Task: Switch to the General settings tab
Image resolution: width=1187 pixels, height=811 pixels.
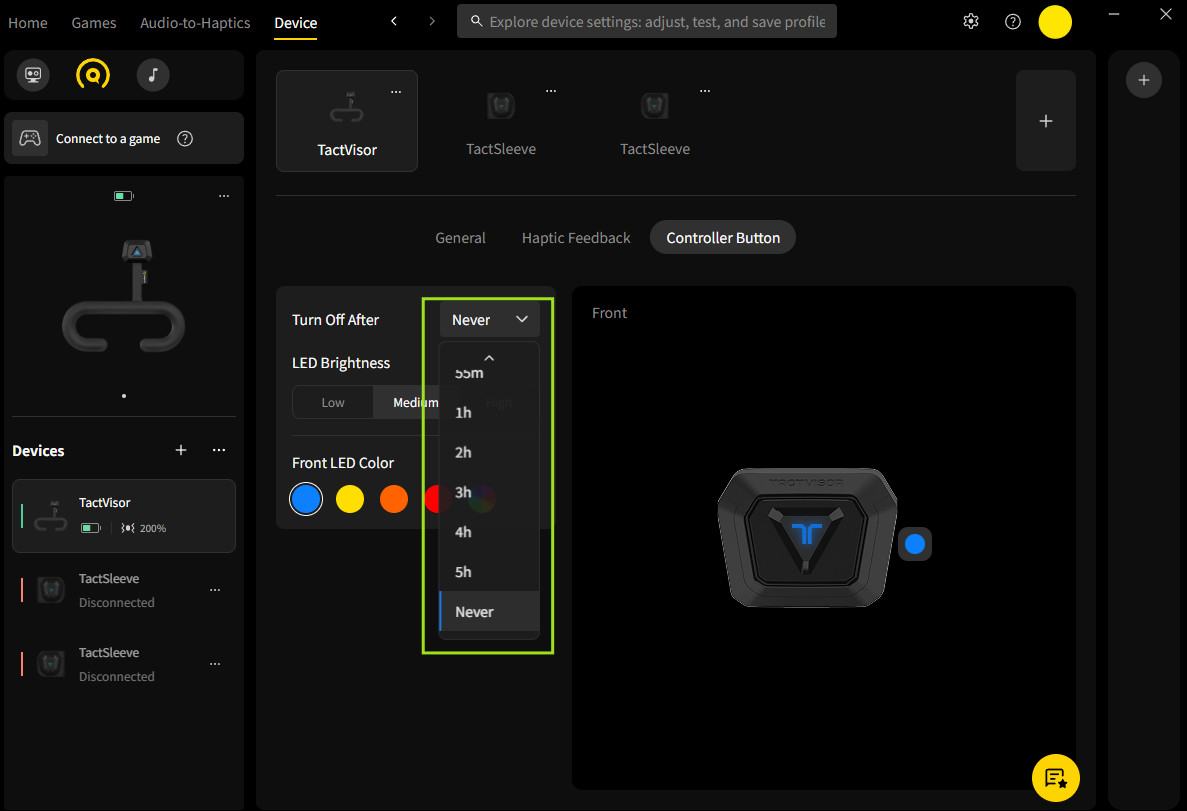Action: 460,238
